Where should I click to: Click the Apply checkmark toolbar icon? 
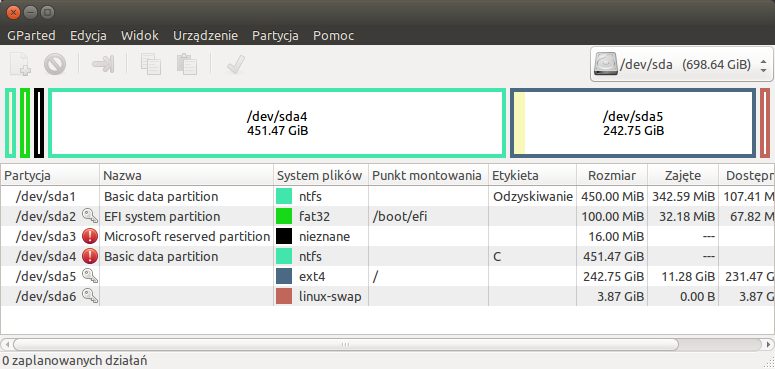pyautogui.click(x=236, y=64)
